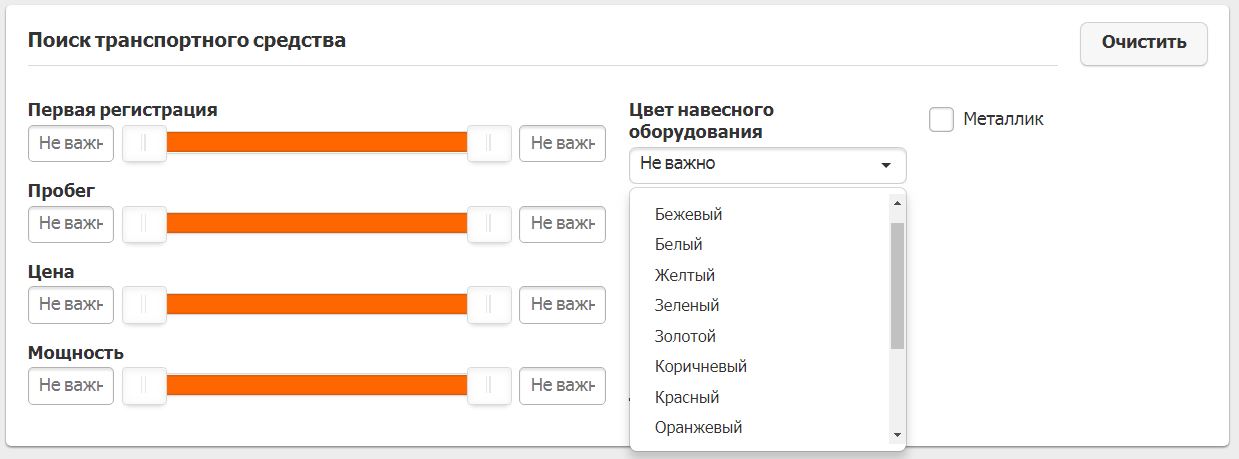Screen dimensions: 1239x459
Task: Click the dropdown list scroll down arrow
Action: 897,435
